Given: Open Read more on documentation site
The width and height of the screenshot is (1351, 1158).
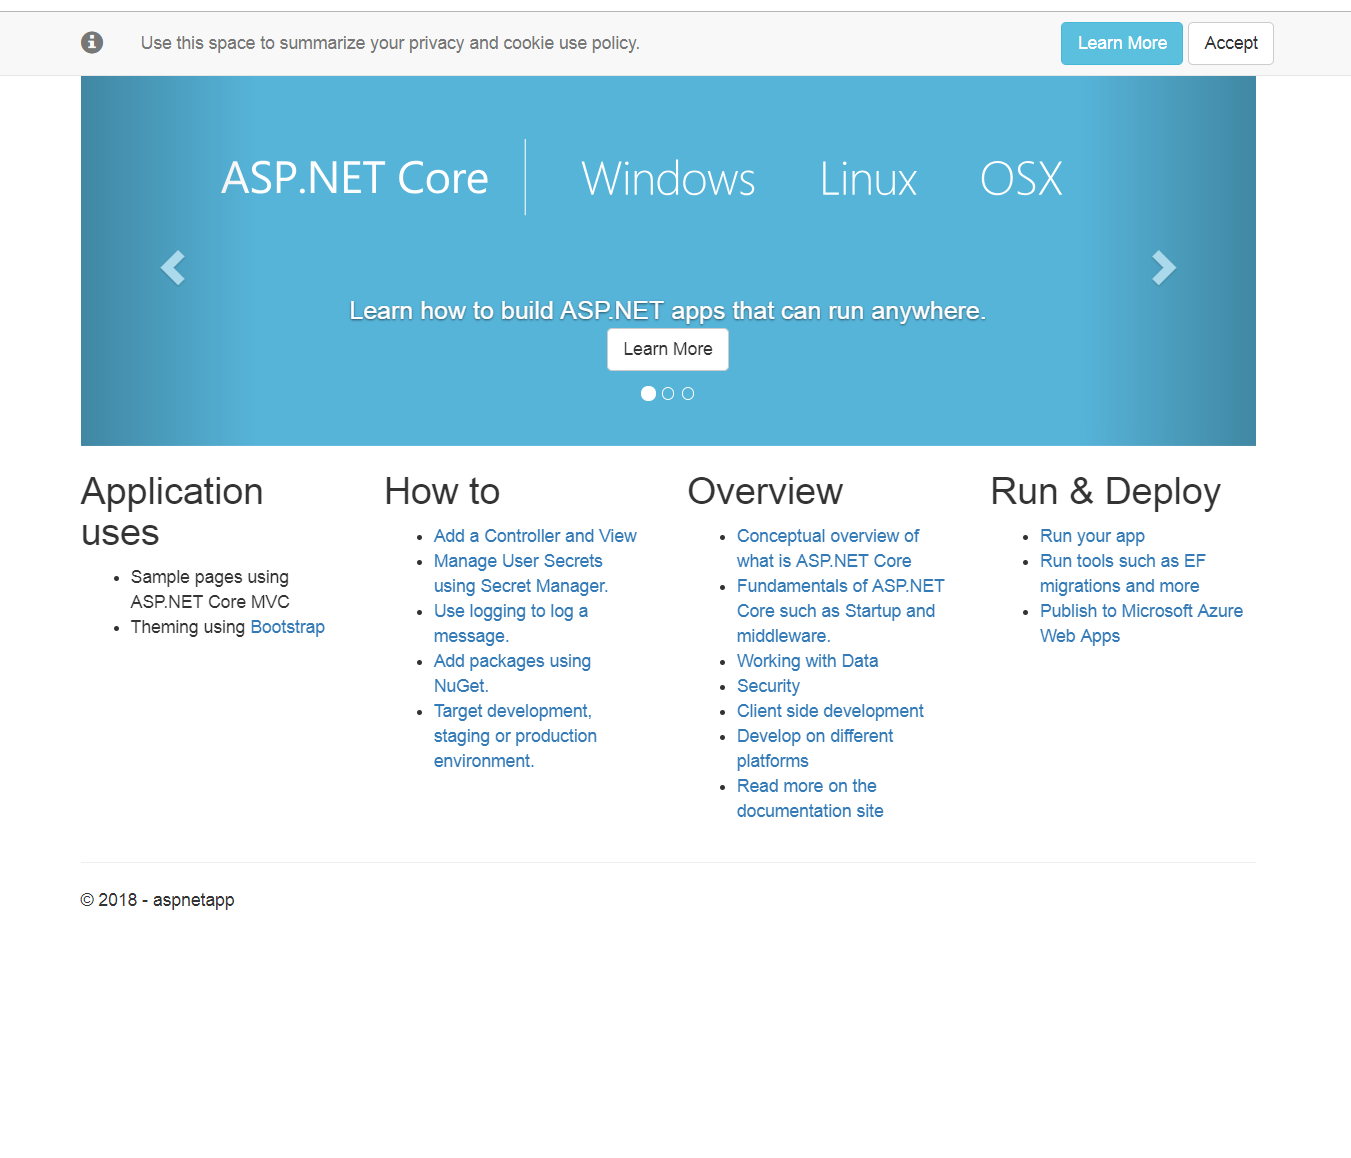Looking at the screenshot, I should 810,799.
